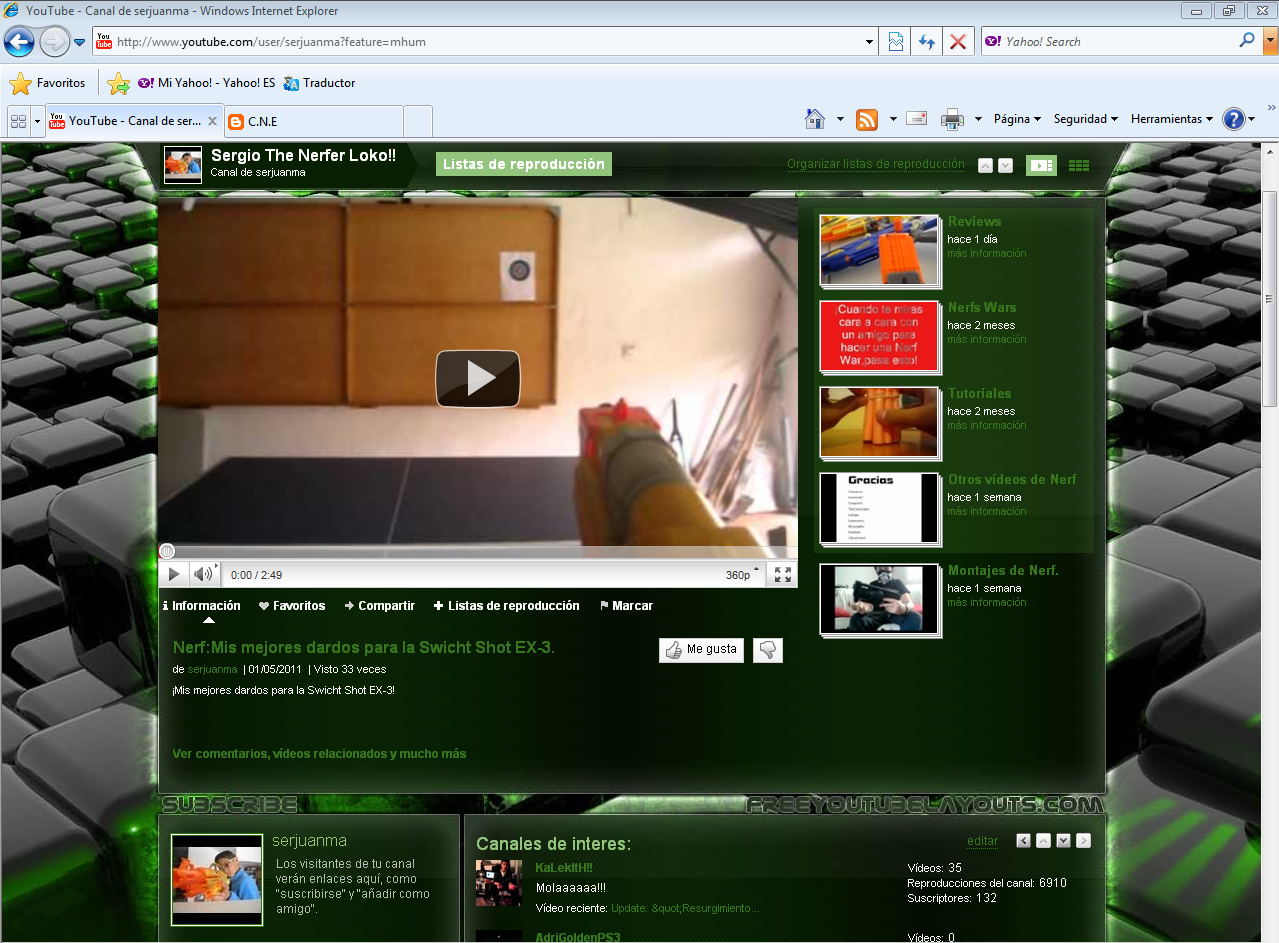Click the Listas de reproducción green button
Screen dimensions: 1279x943
coord(524,164)
